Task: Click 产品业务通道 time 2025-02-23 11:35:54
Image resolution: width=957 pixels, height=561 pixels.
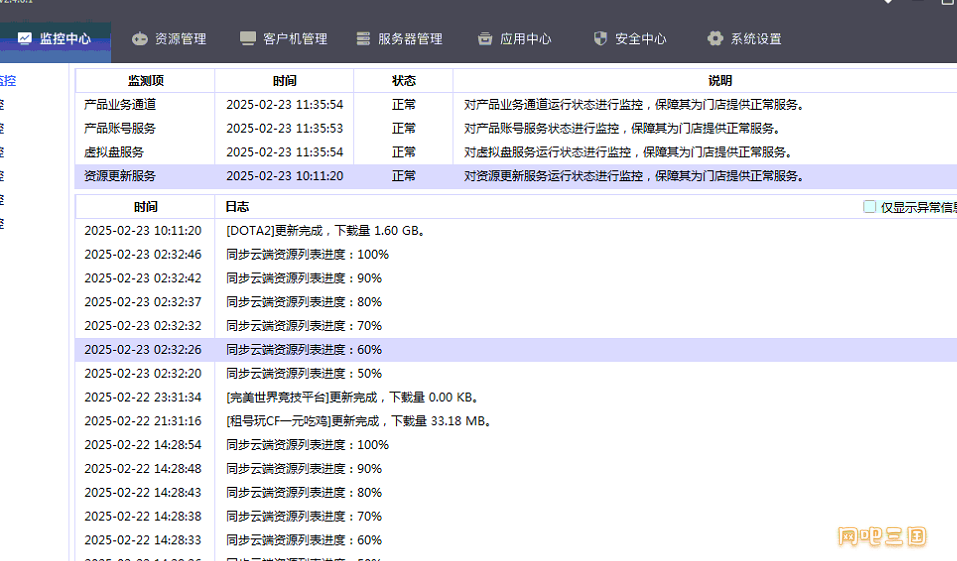Action: click(284, 104)
